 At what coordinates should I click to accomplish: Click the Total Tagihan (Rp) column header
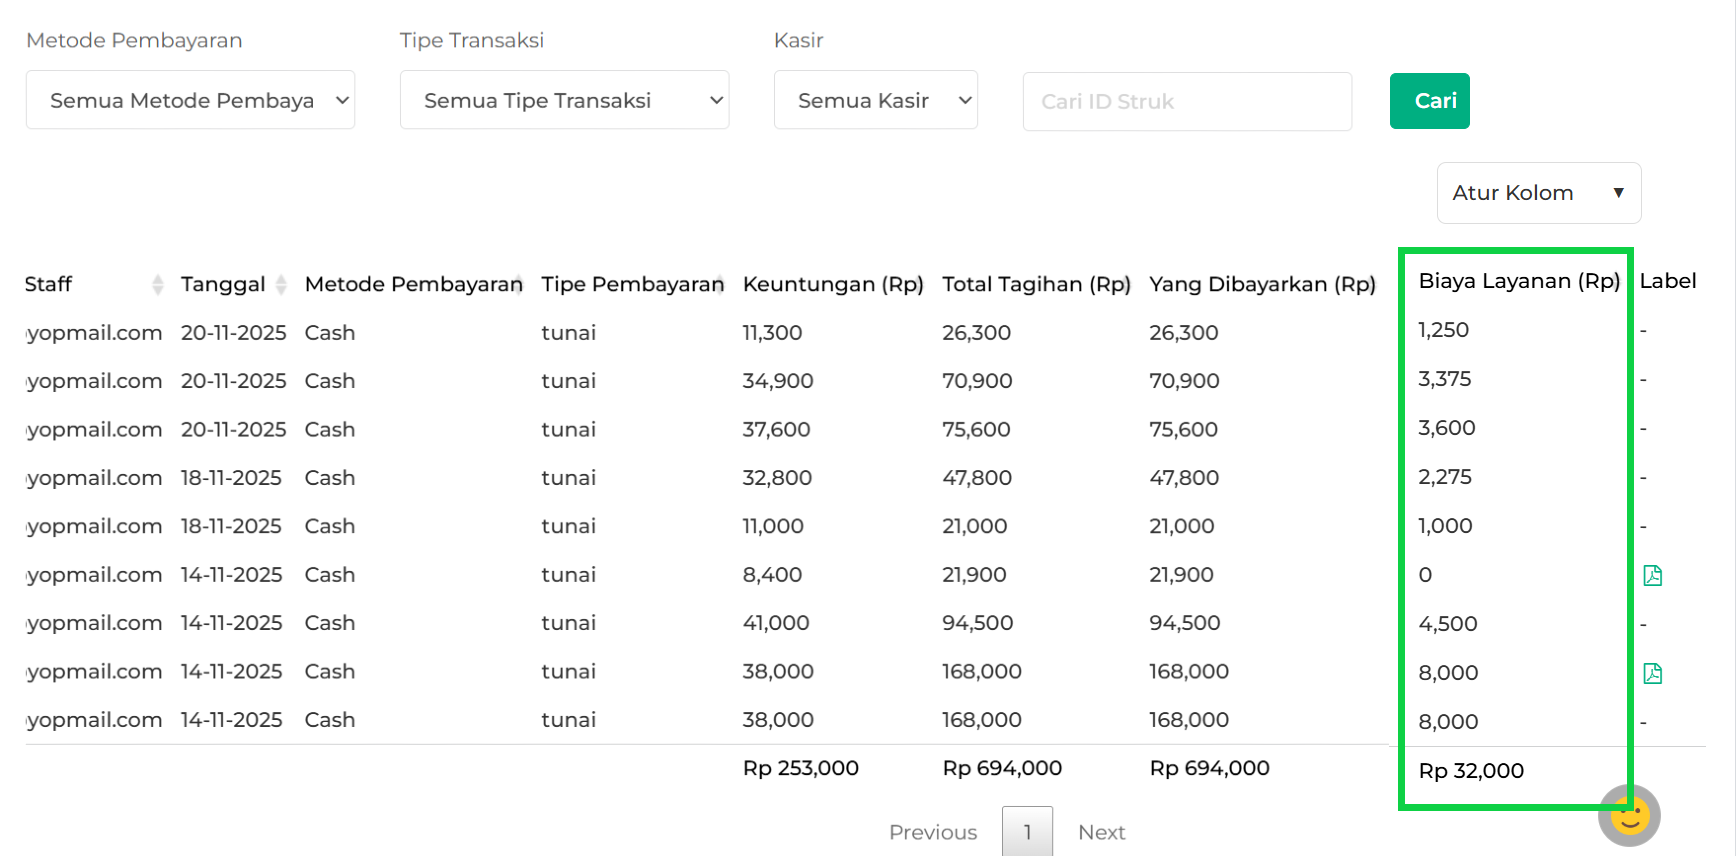point(1035,284)
